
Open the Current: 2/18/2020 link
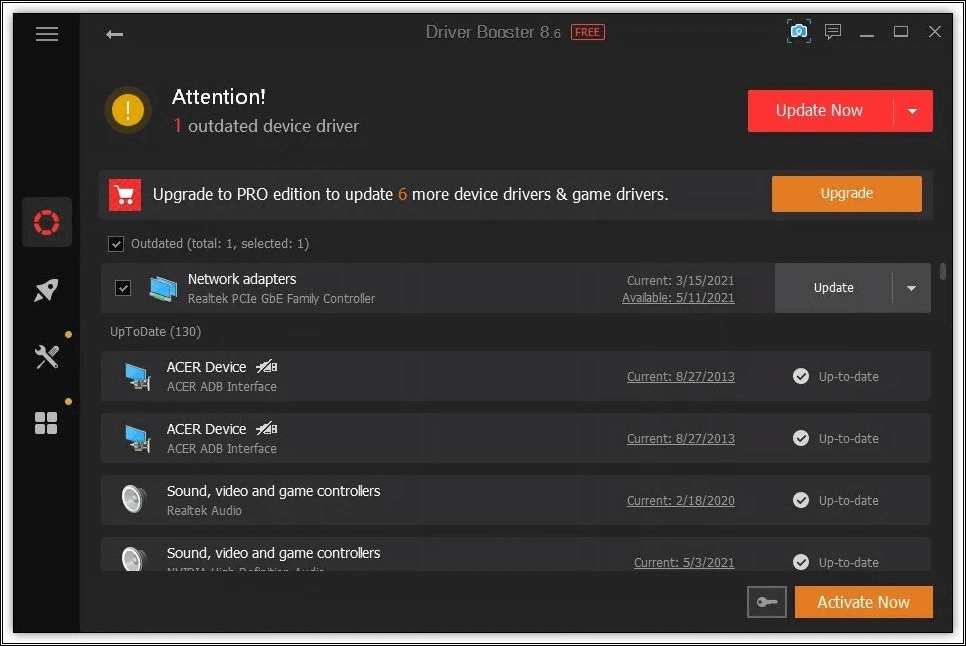coord(681,501)
